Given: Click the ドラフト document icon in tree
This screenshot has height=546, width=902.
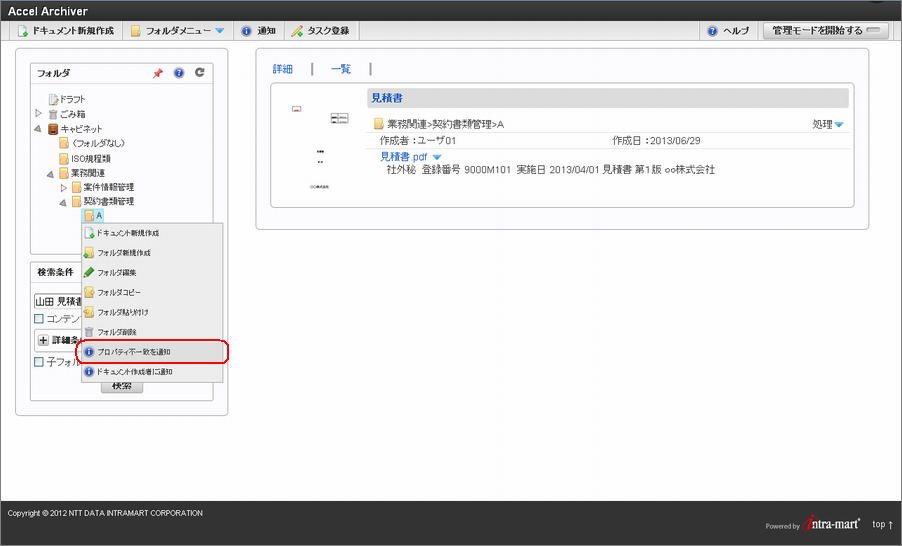Looking at the screenshot, I should coord(53,100).
